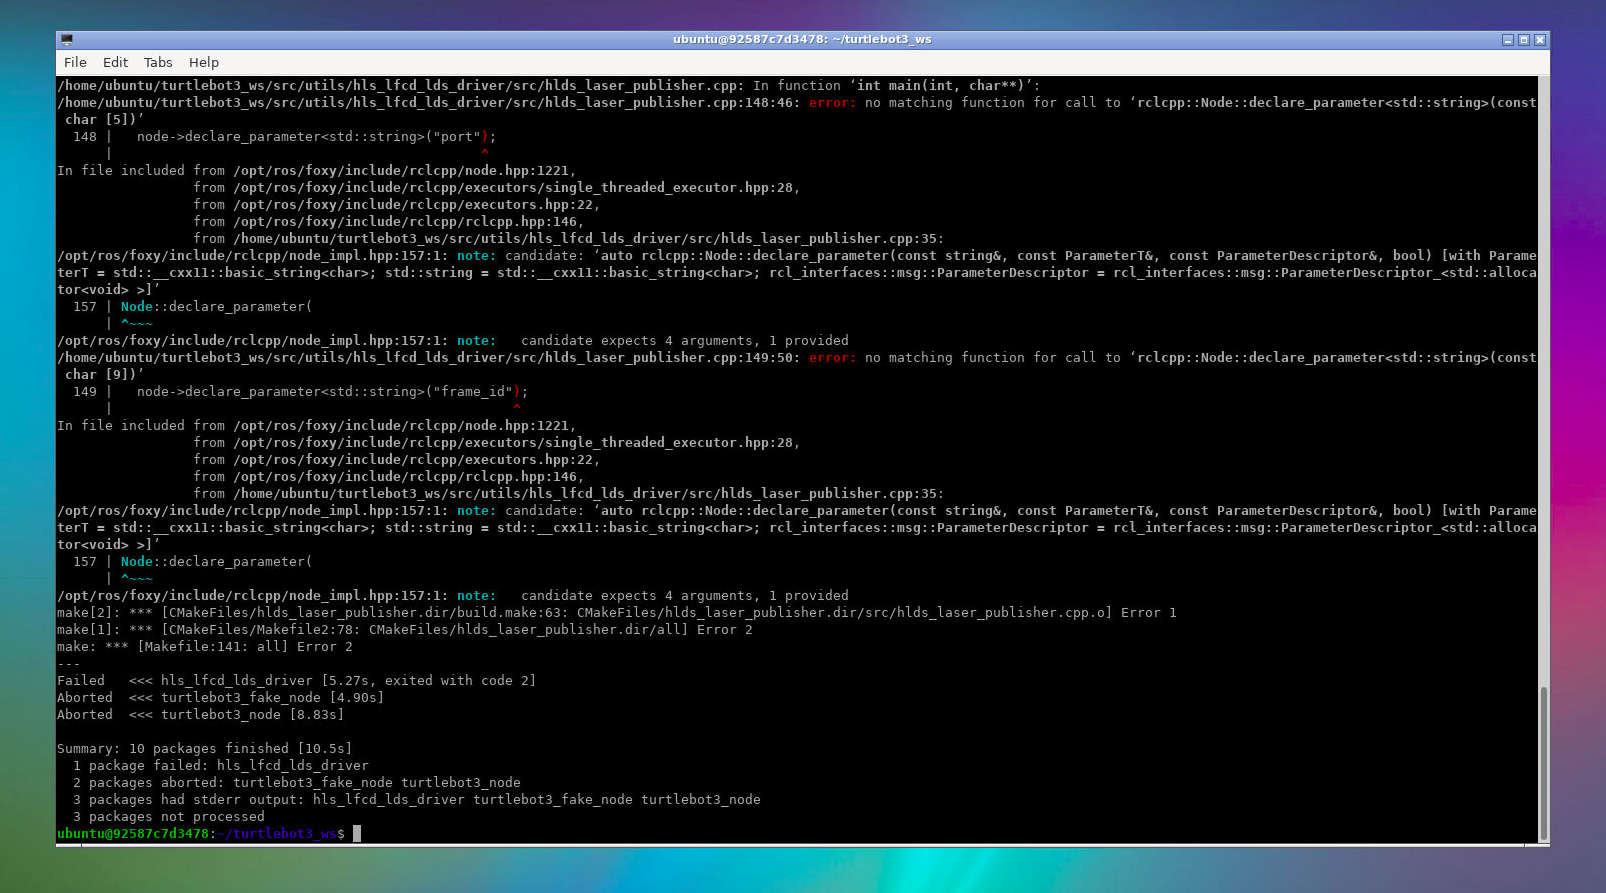
Task: Click 'Failed <<< hls_lfcd_lds_driver' line
Action: coord(296,681)
